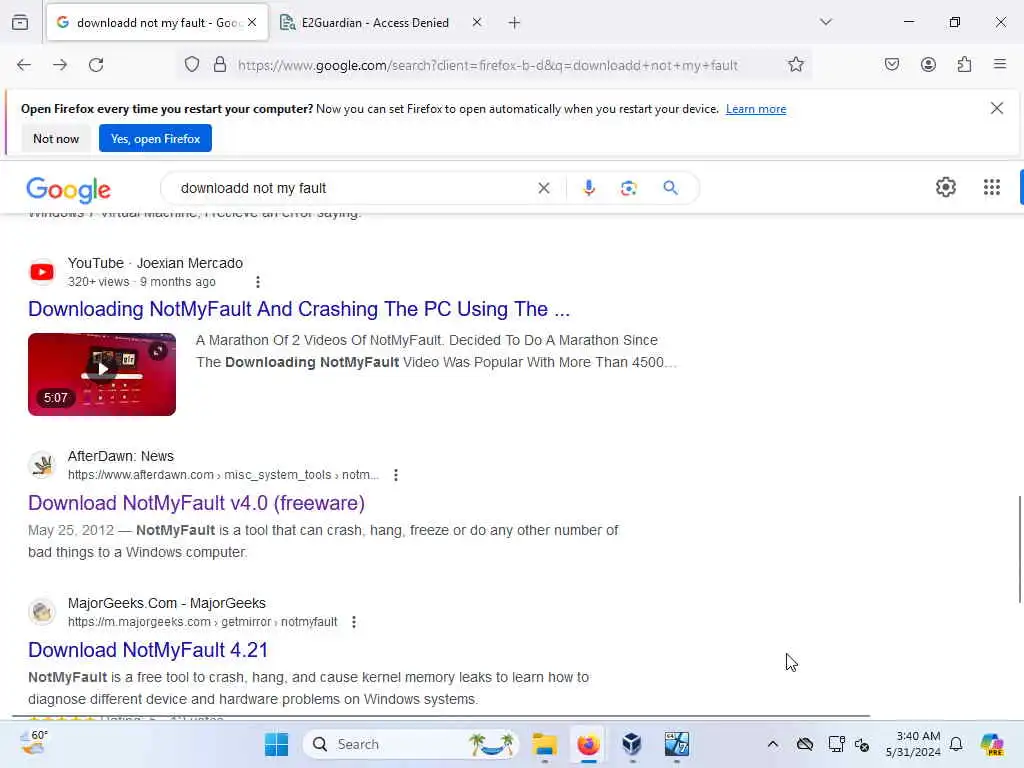
Task: Open more options for YouTube result
Action: click(258, 282)
